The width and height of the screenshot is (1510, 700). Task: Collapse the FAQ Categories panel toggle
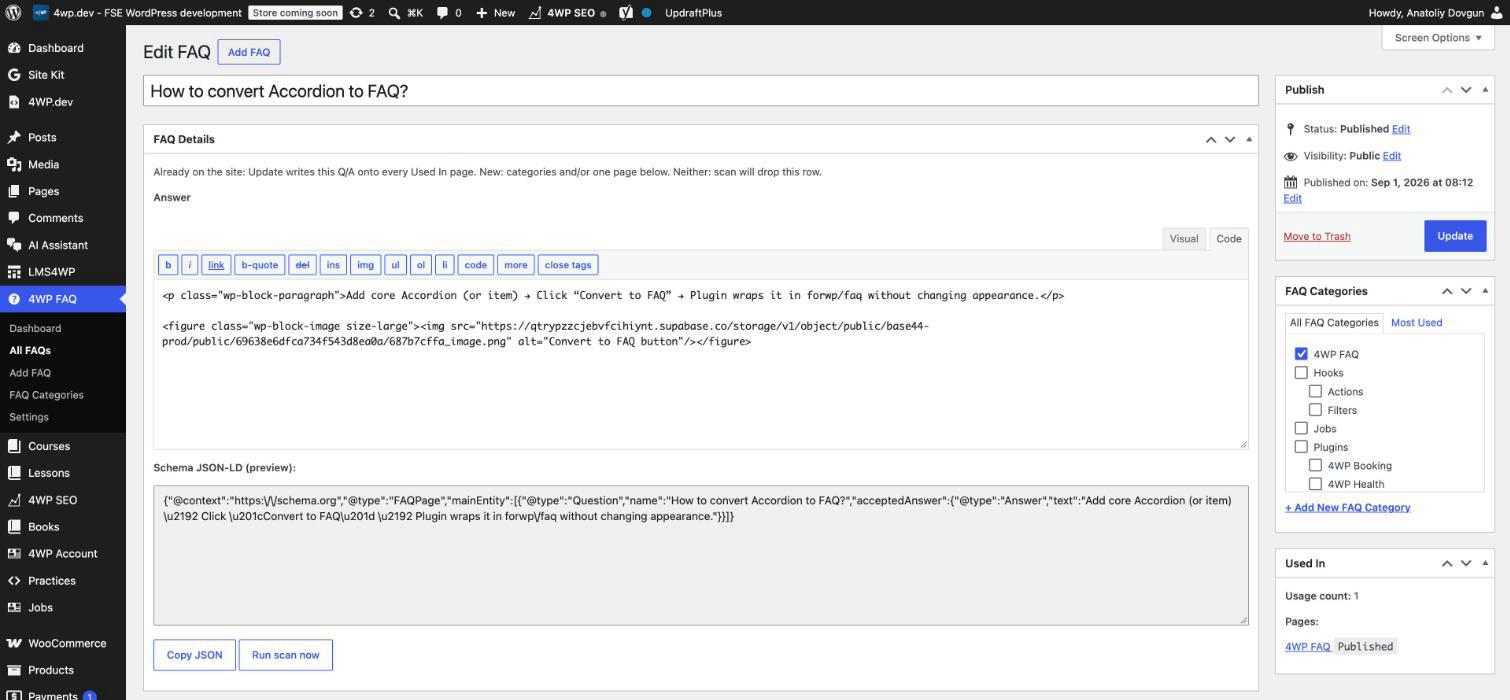1485,291
